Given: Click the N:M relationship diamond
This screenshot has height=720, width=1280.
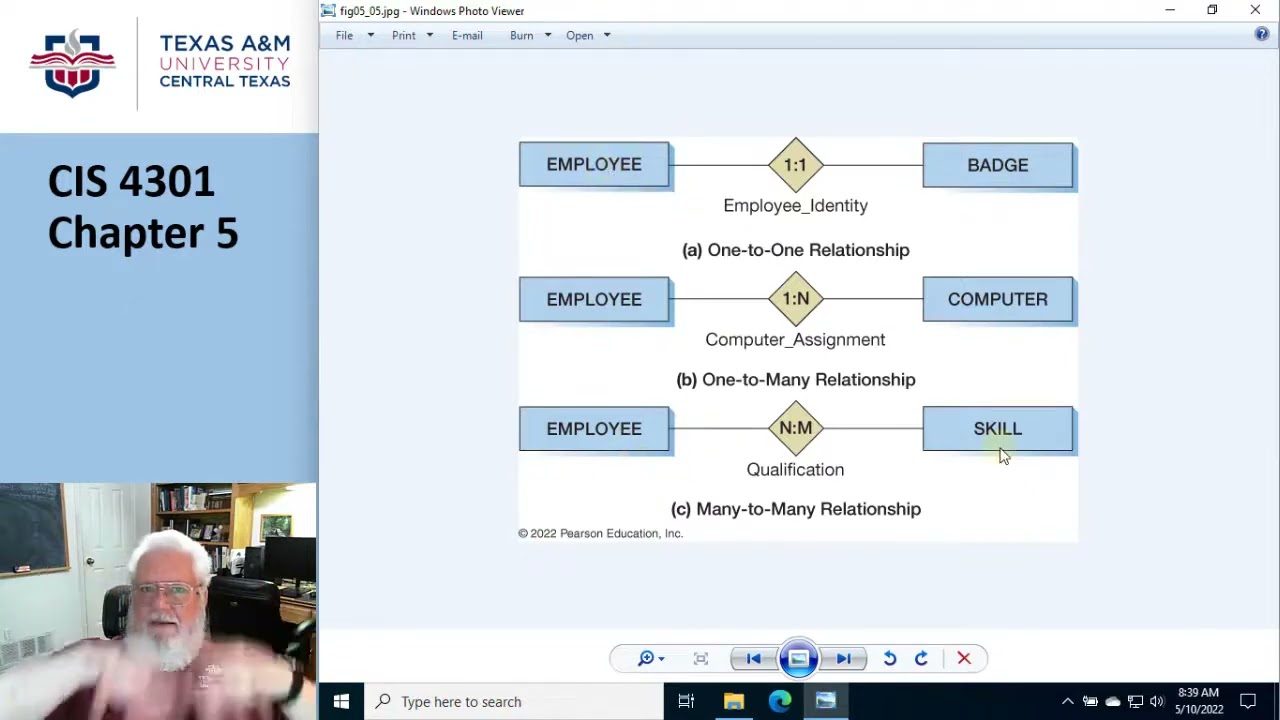Looking at the screenshot, I should tap(796, 428).
